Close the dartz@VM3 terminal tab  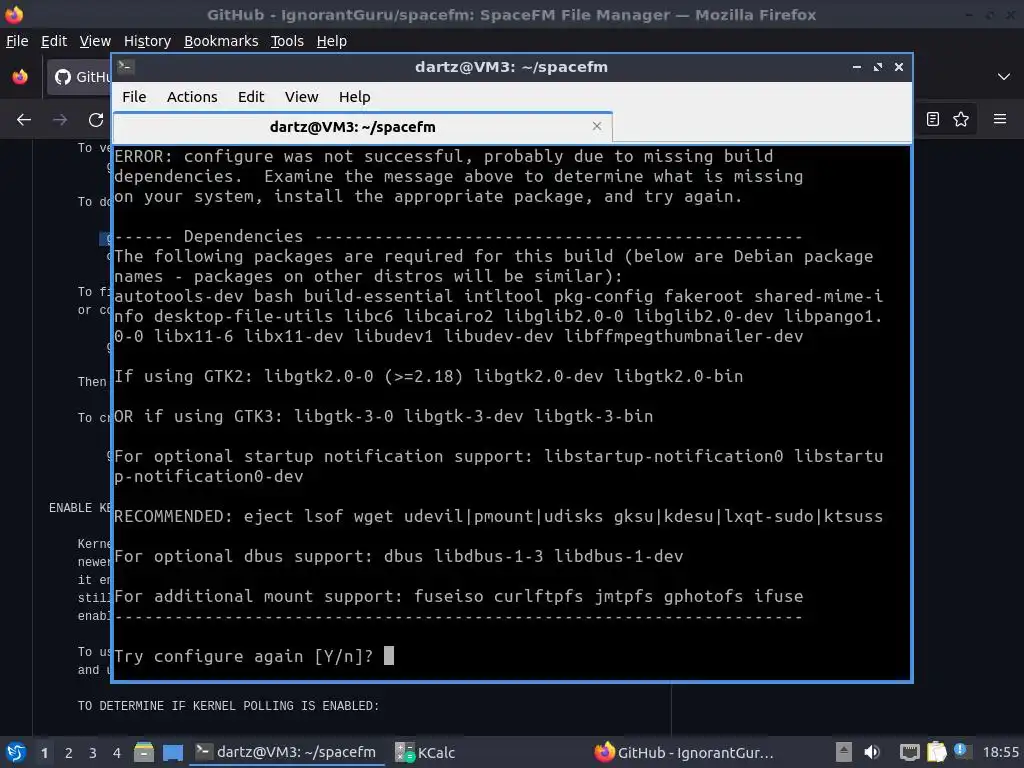tap(596, 126)
